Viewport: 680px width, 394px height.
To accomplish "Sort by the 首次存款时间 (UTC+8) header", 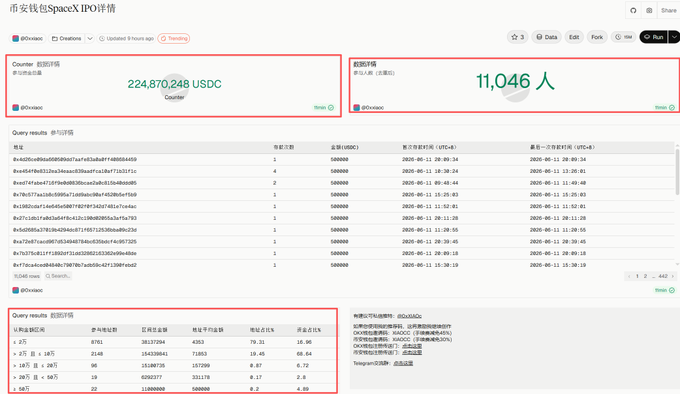I will 429,147.
